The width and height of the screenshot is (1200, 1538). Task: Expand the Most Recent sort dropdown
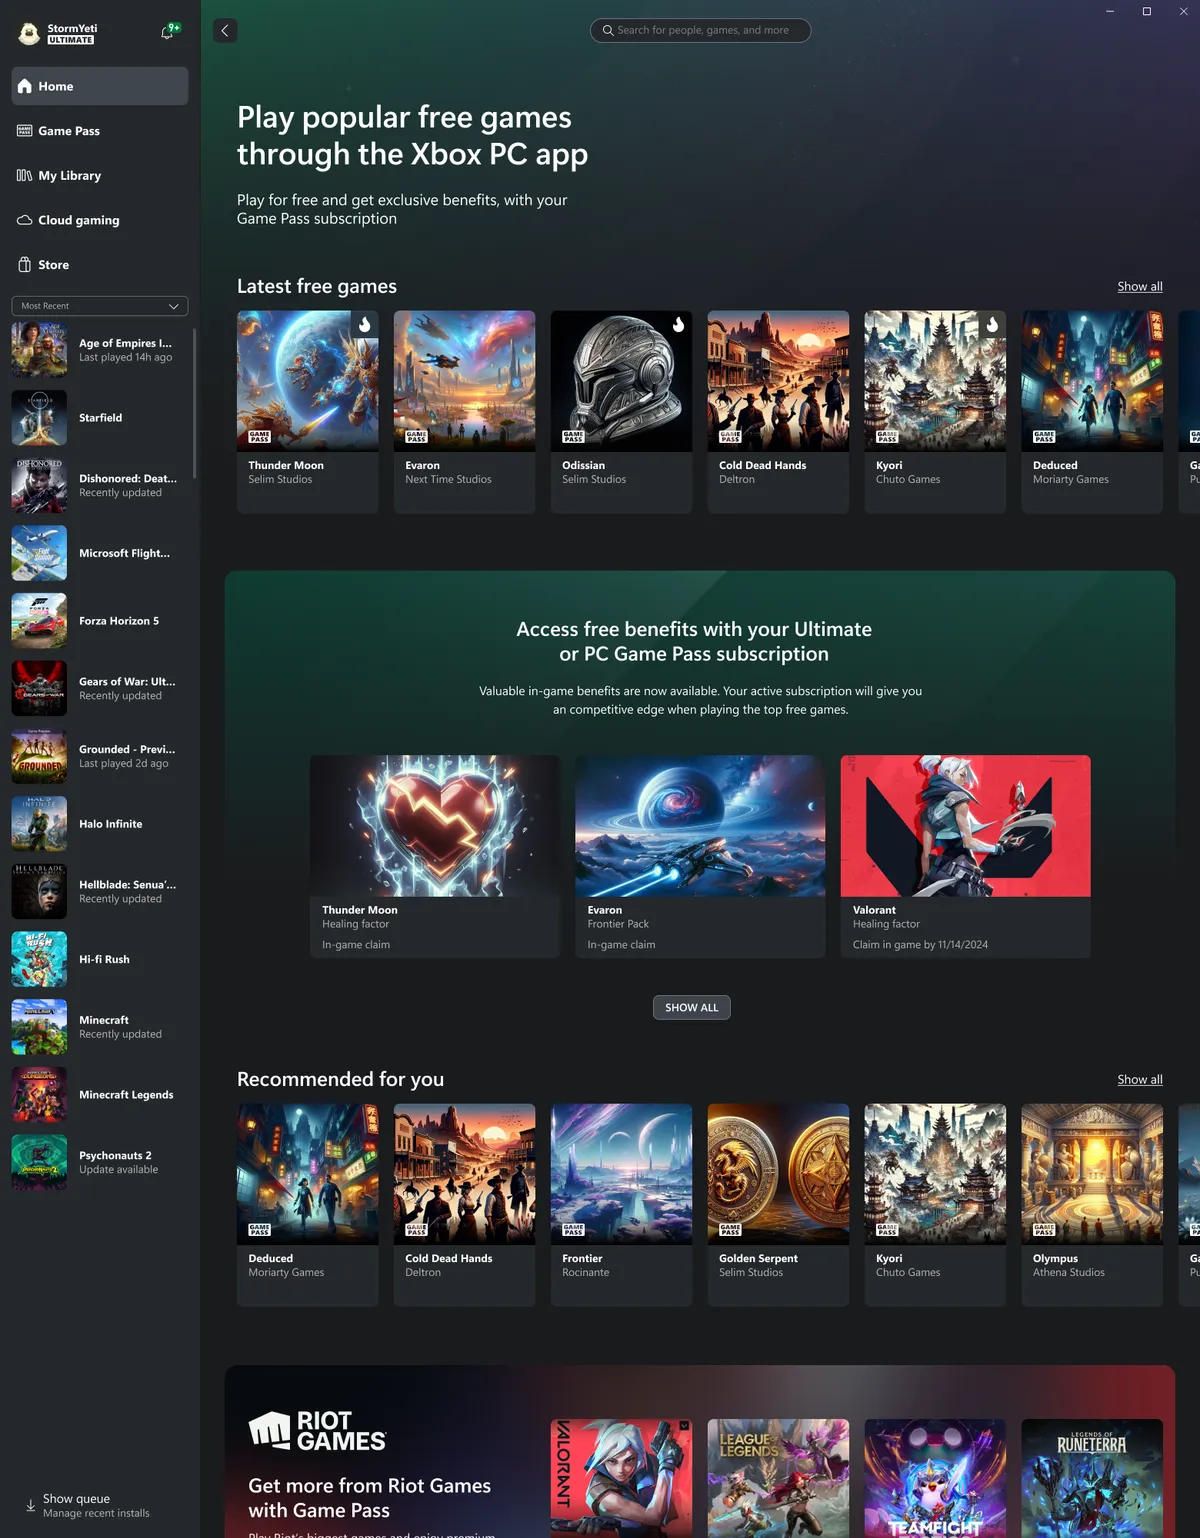coord(99,306)
